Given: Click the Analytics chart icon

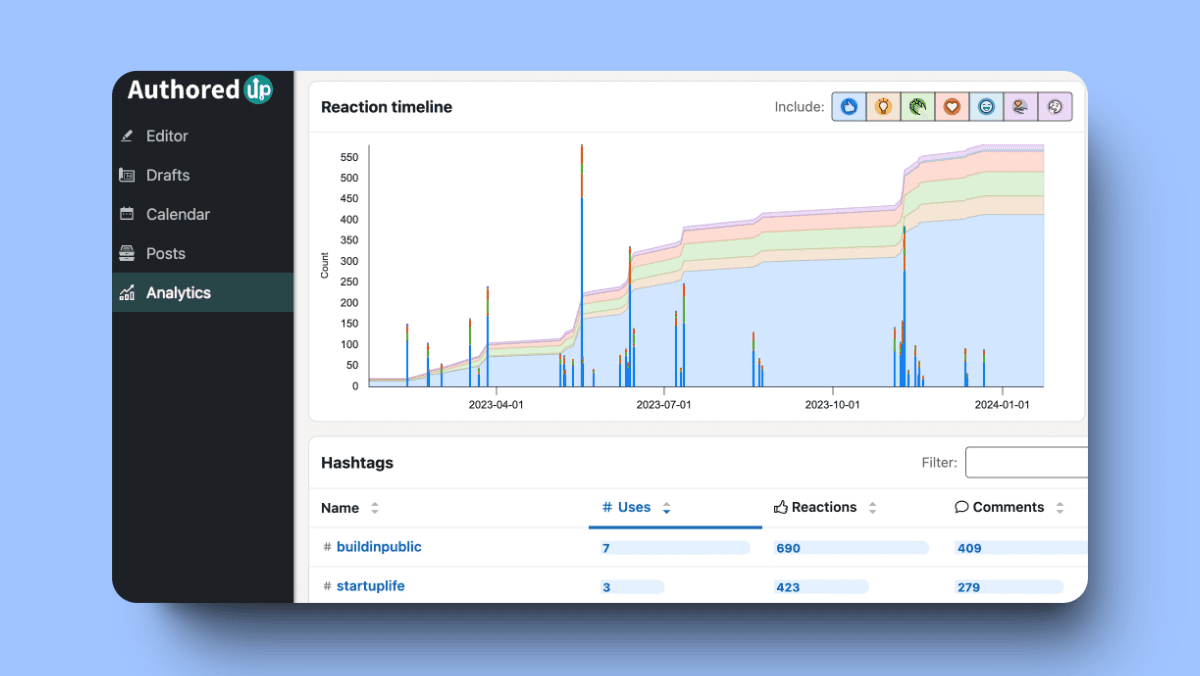Looking at the screenshot, I should pyautogui.click(x=127, y=293).
